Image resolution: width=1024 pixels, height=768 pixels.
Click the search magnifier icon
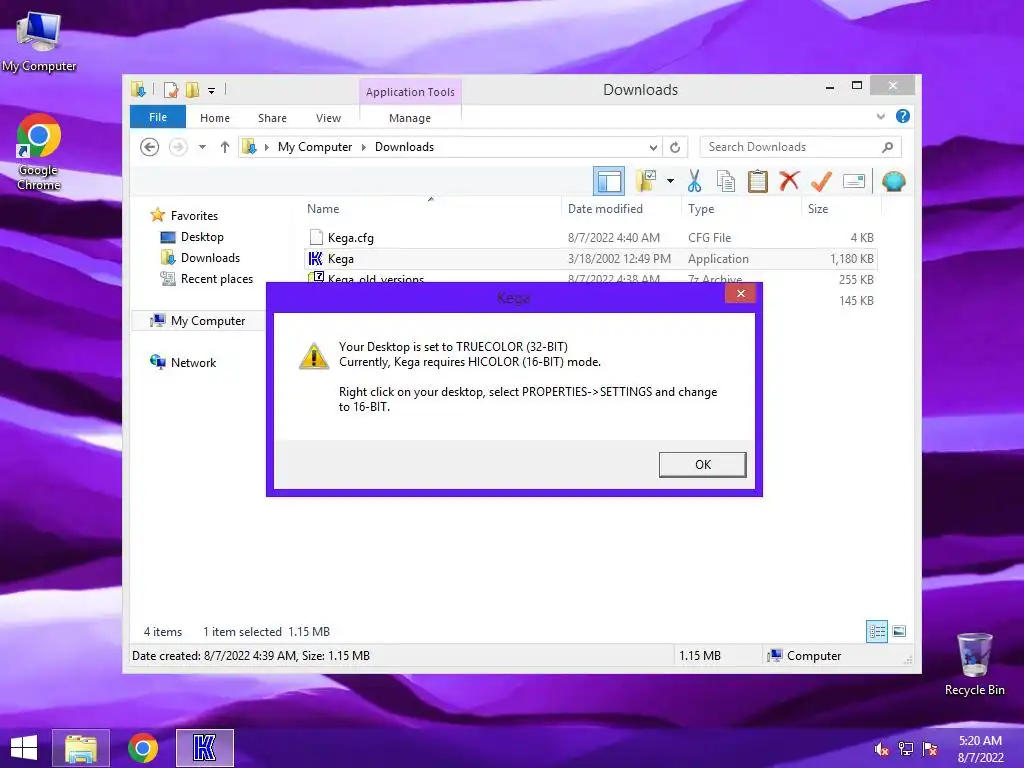click(x=887, y=147)
